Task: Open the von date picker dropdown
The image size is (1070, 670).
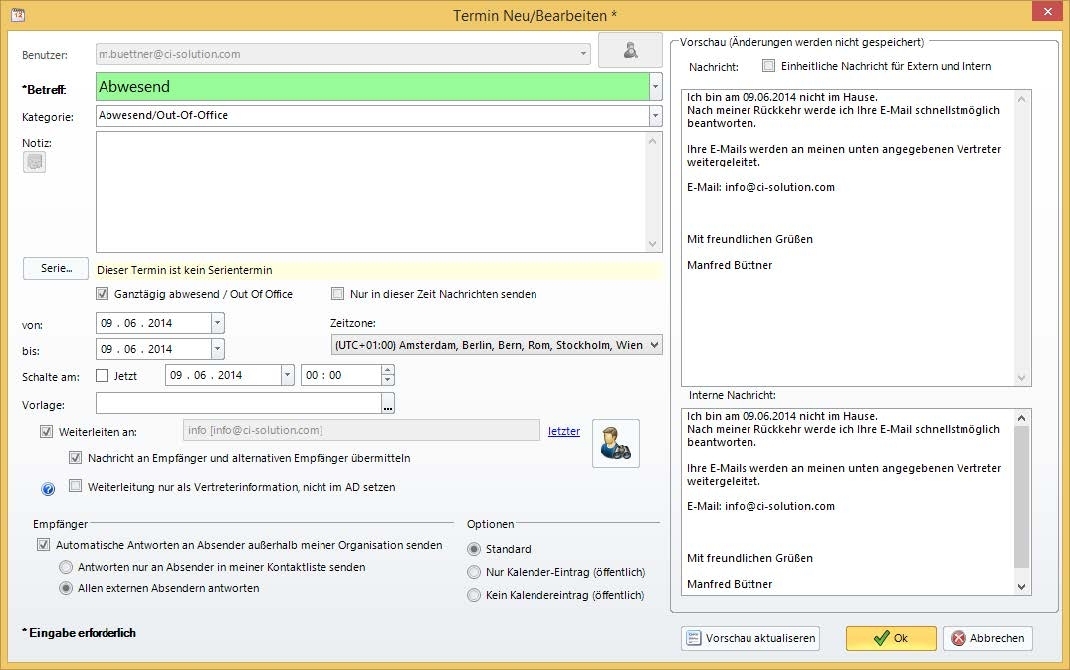Action: [217, 323]
